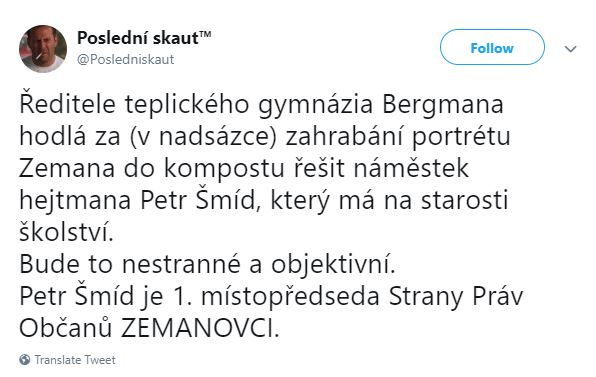596x377 pixels.
Task: Translate the tweet via Translate Tweet link
Action: coord(75,360)
